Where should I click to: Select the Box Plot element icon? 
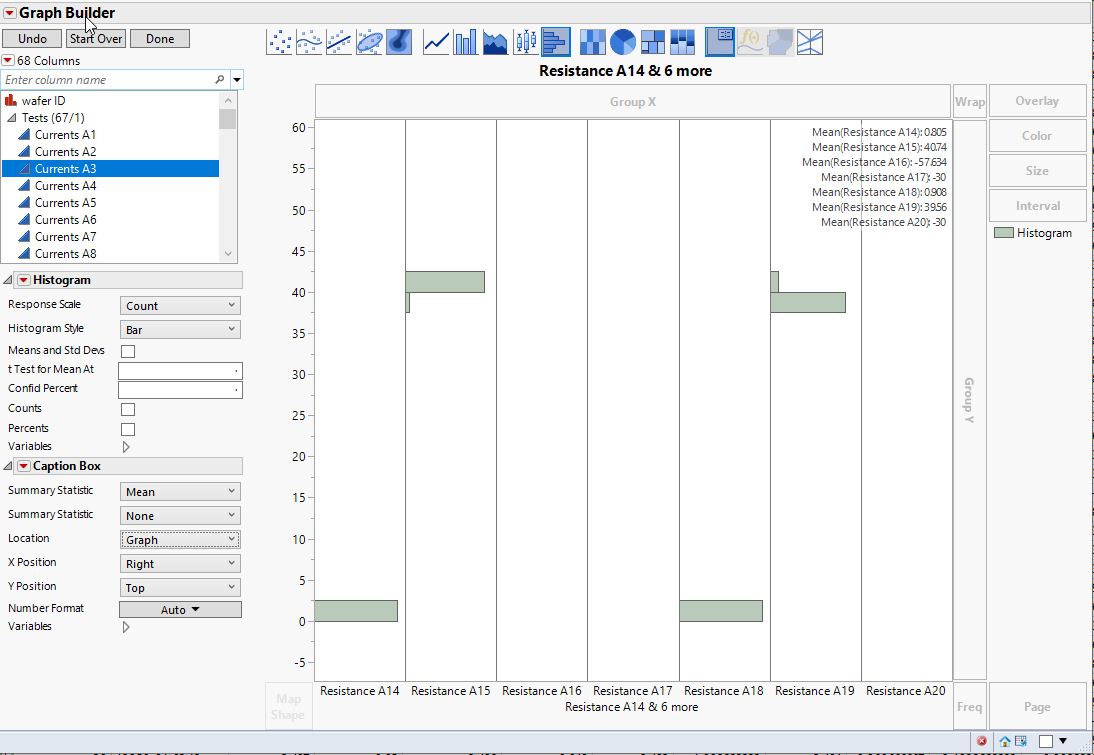pyautogui.click(x=525, y=41)
